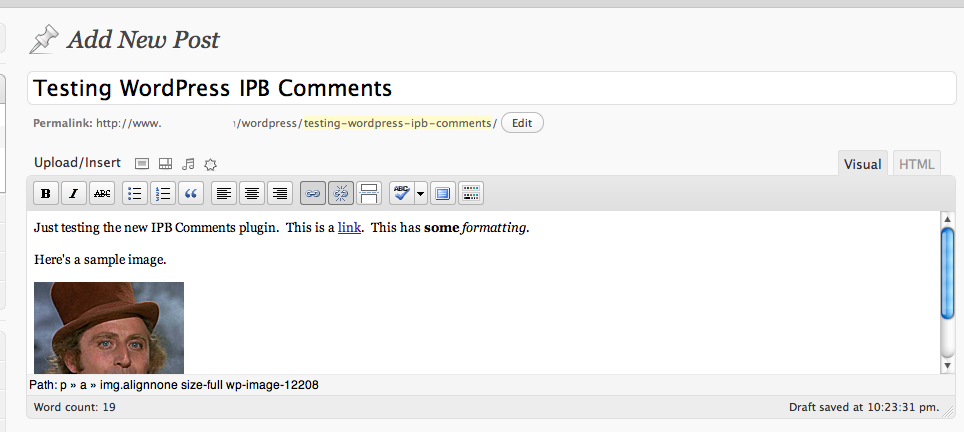Open spellchecker language dropdown arrow
The image size is (964, 432).
(x=421, y=193)
